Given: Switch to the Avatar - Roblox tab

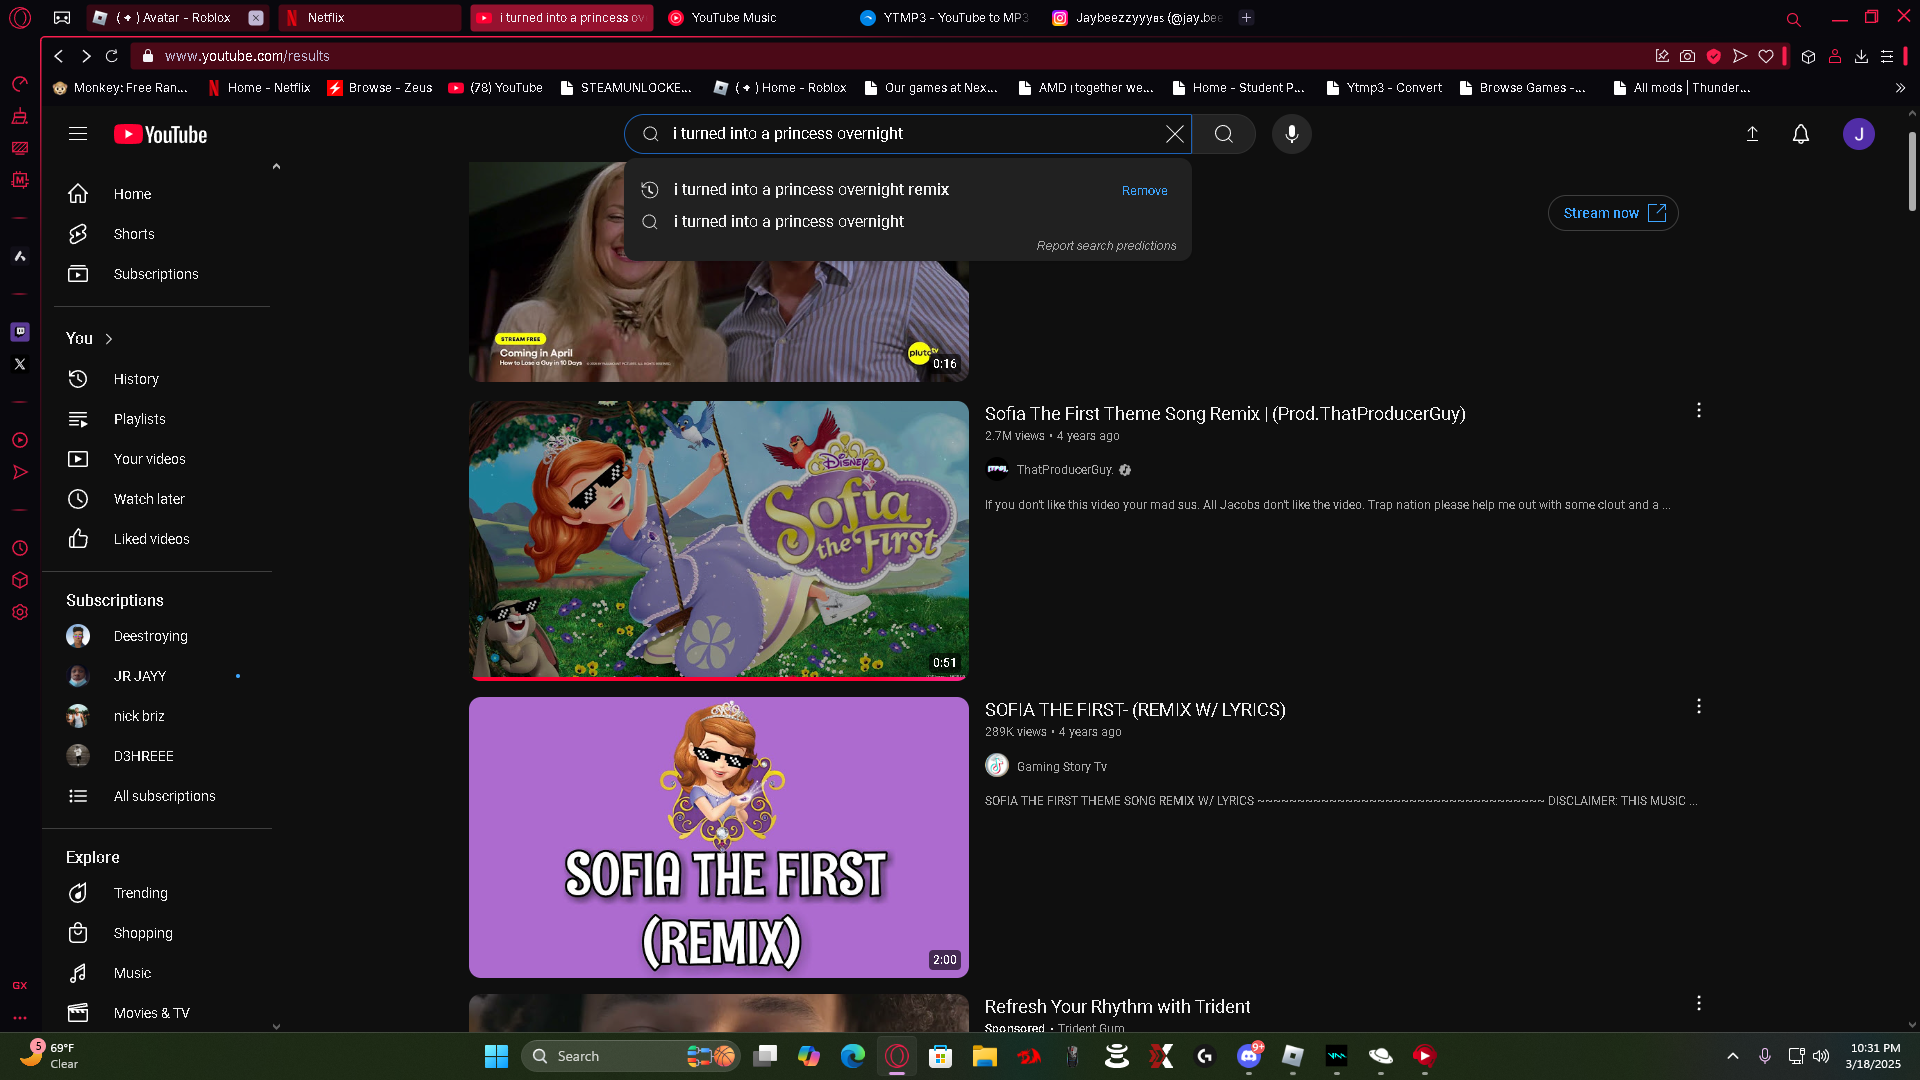Looking at the screenshot, I should point(176,18).
